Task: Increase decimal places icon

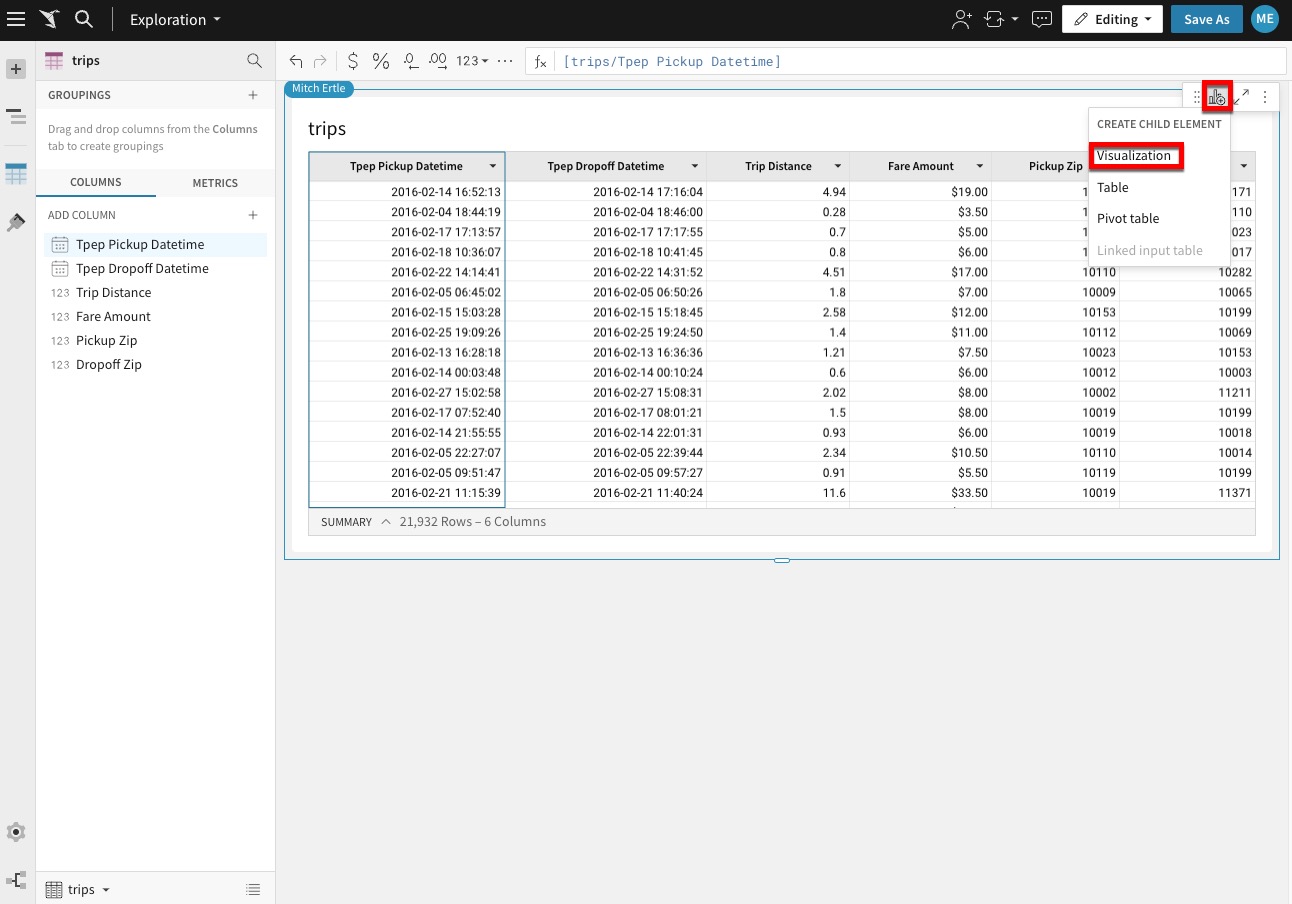Action: (x=437, y=61)
